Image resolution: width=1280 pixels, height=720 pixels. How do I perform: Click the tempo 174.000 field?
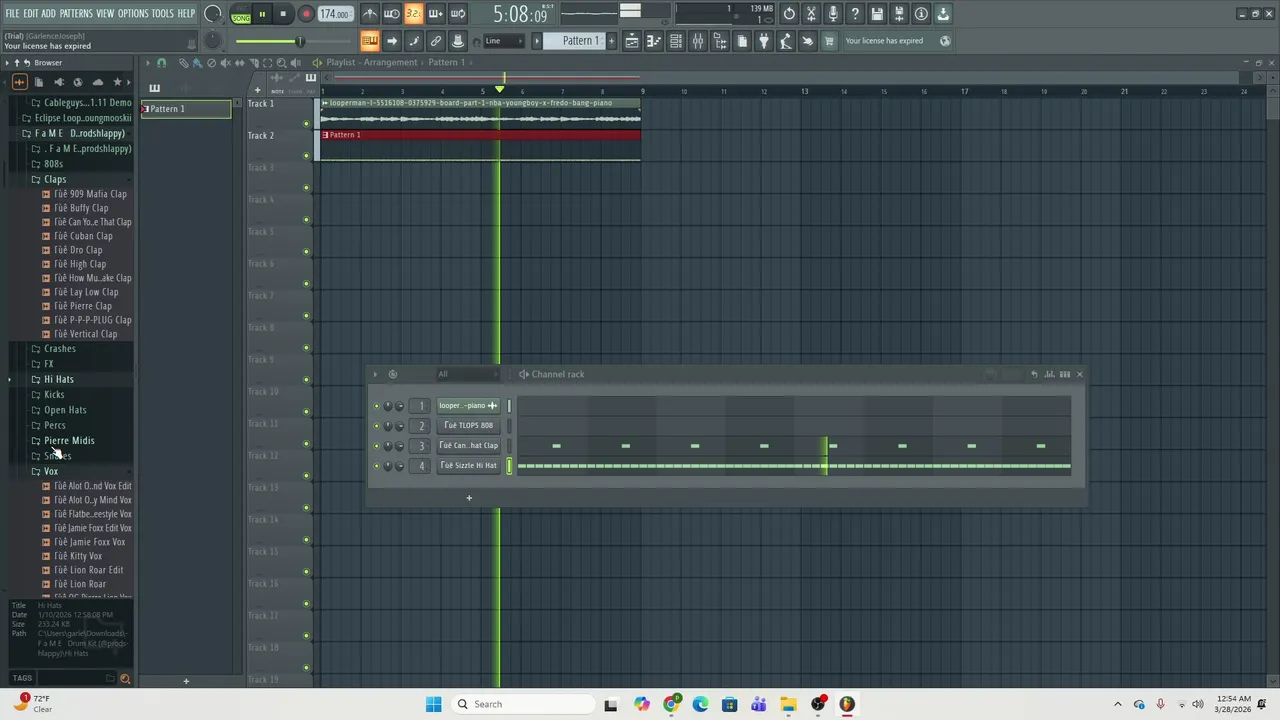tap(335, 14)
